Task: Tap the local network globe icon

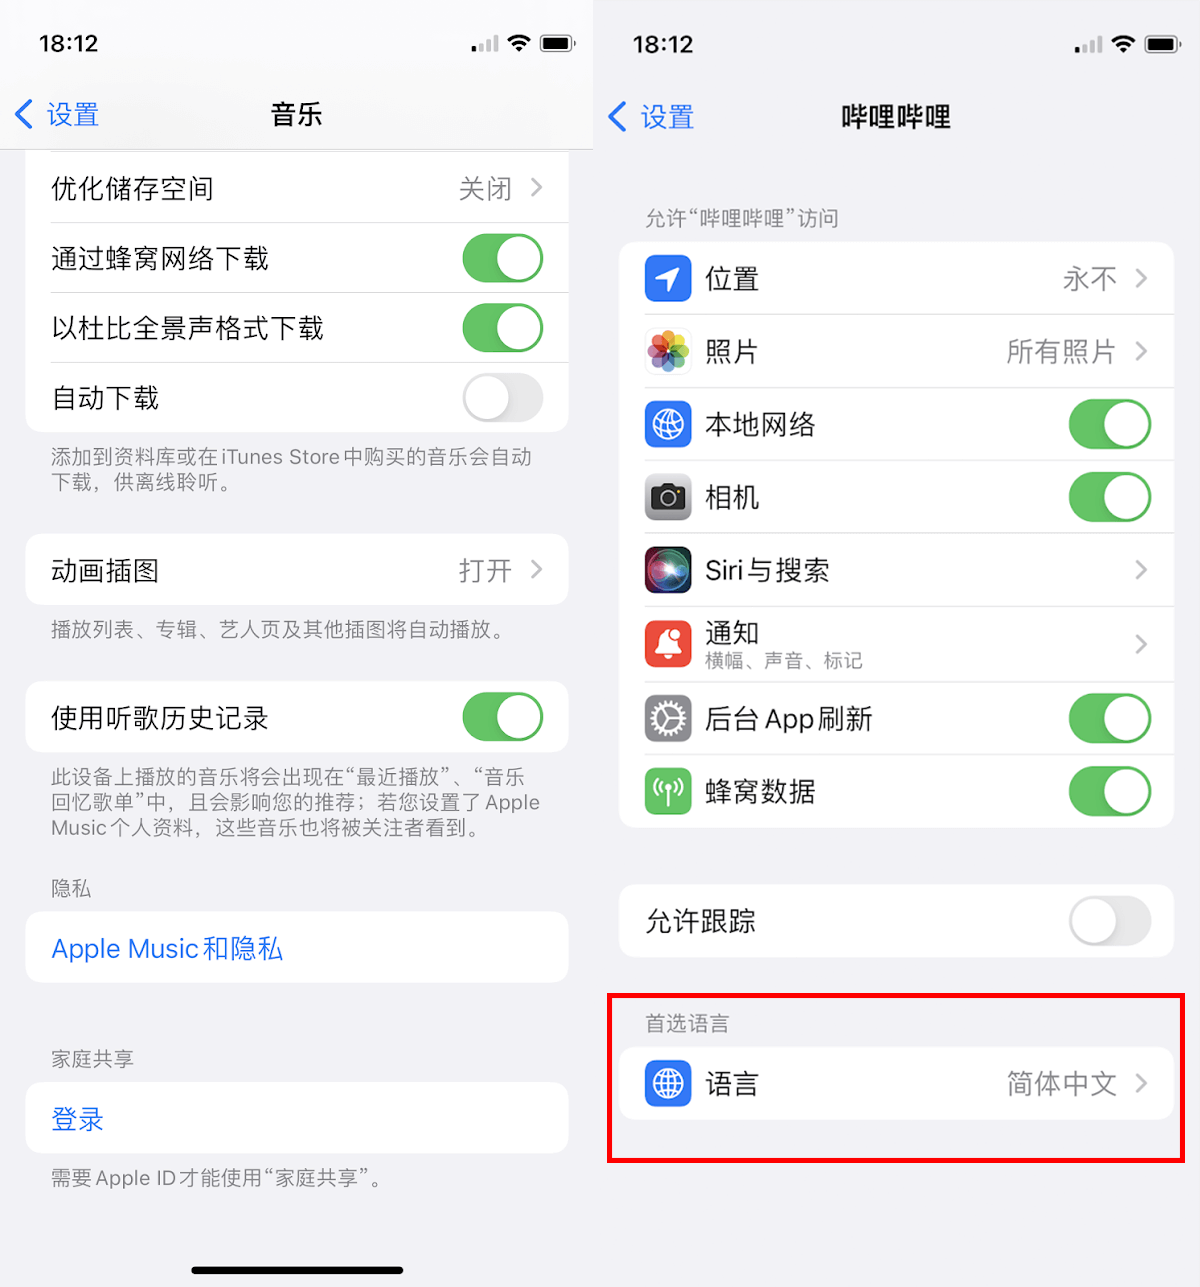Action: [x=668, y=424]
